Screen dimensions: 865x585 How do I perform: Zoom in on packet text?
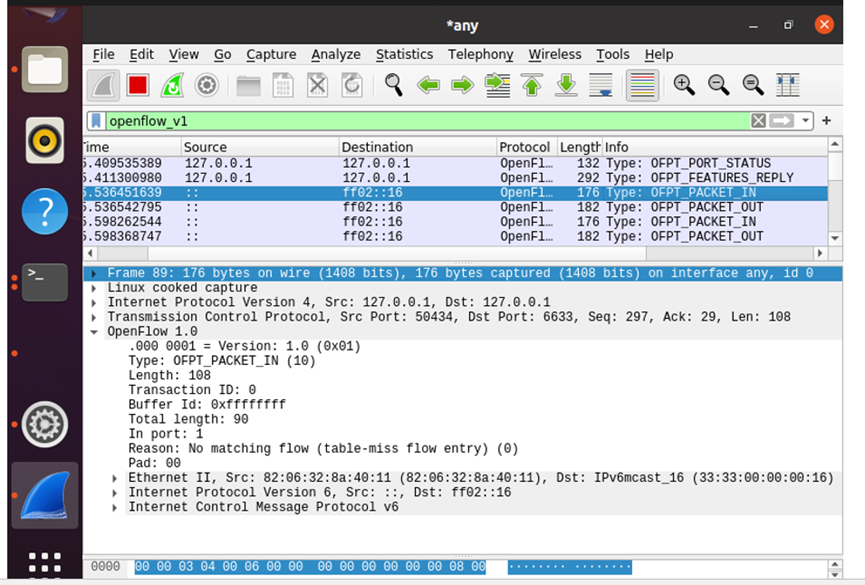point(684,86)
